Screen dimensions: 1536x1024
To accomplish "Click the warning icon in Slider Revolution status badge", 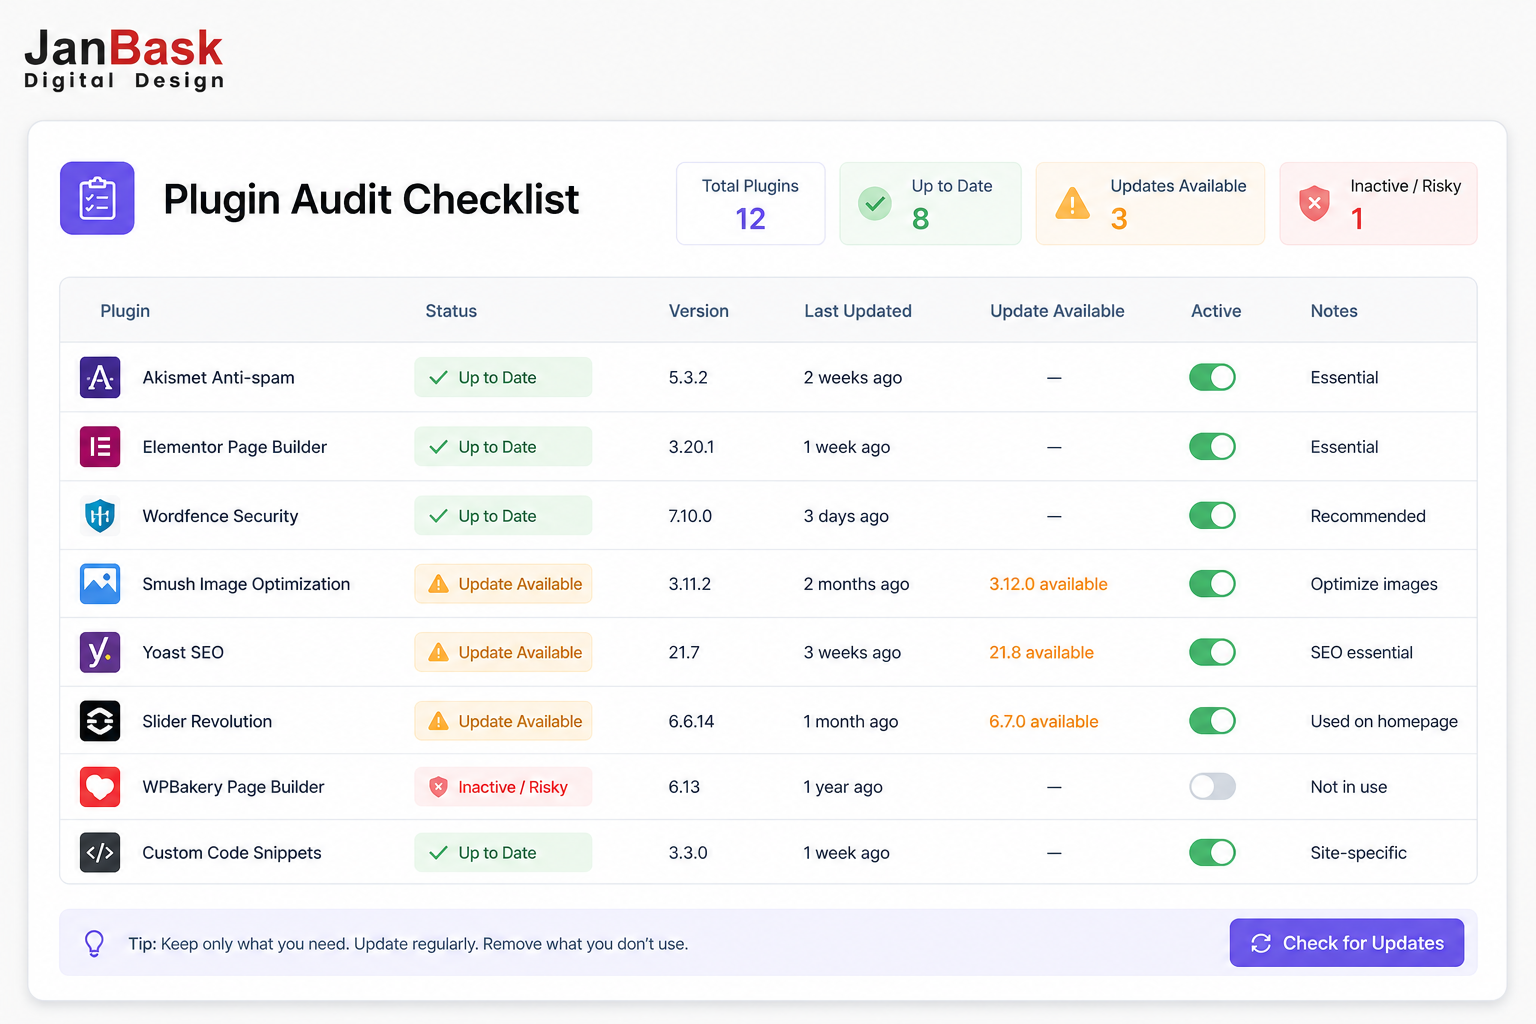I will click(438, 721).
